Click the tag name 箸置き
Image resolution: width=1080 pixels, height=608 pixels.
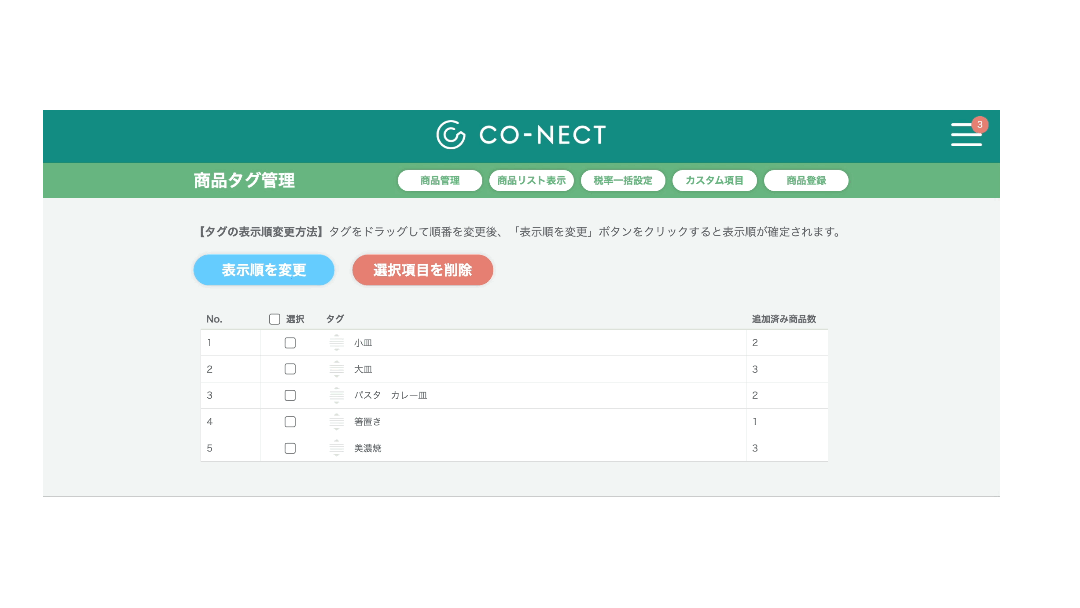(367, 421)
